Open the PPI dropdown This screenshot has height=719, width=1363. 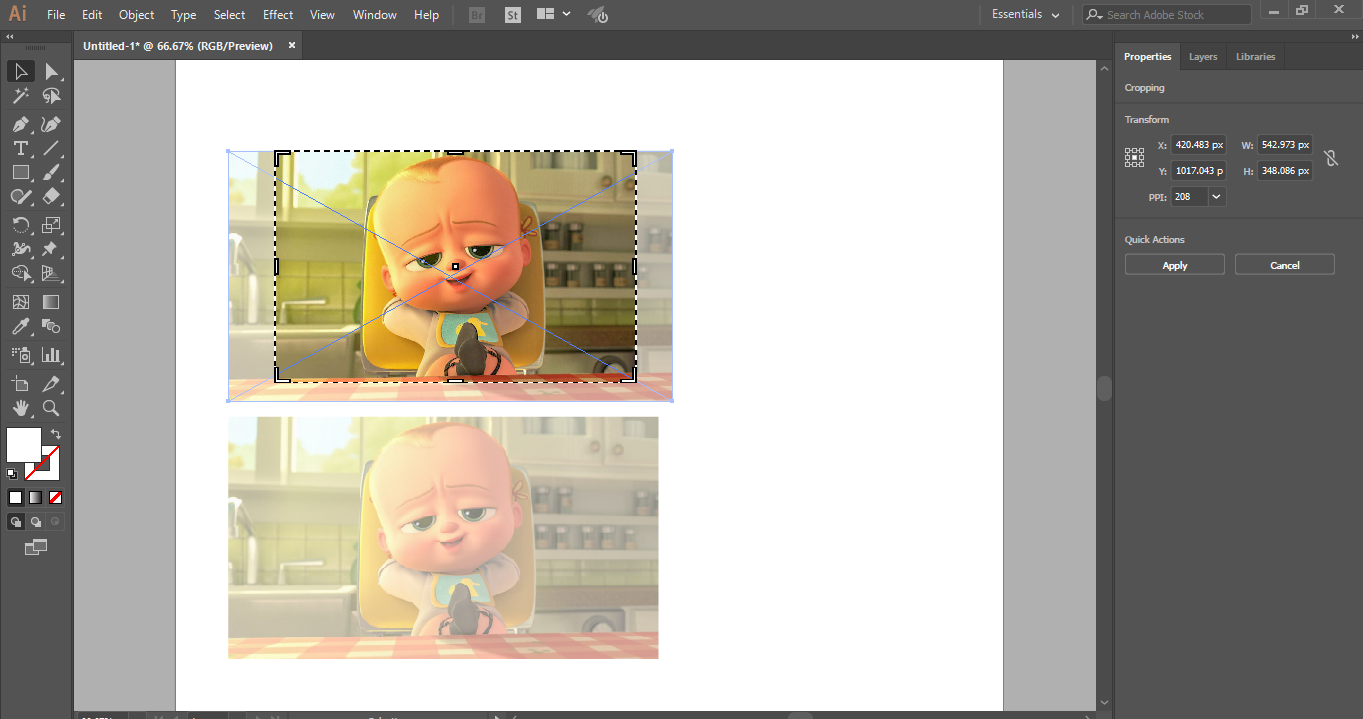(1216, 196)
